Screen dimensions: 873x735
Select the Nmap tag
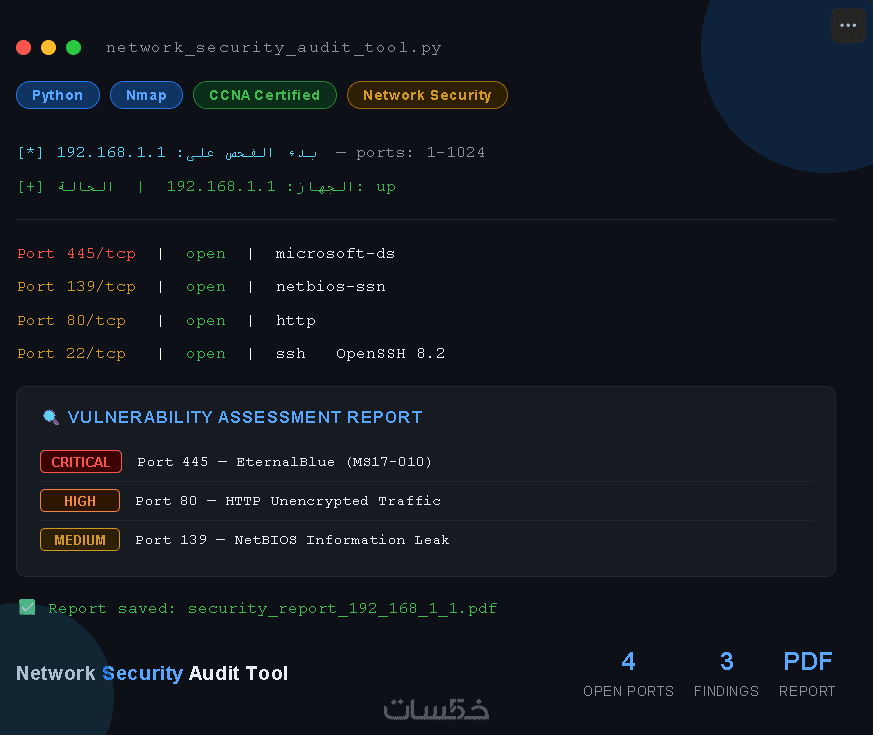(x=146, y=95)
